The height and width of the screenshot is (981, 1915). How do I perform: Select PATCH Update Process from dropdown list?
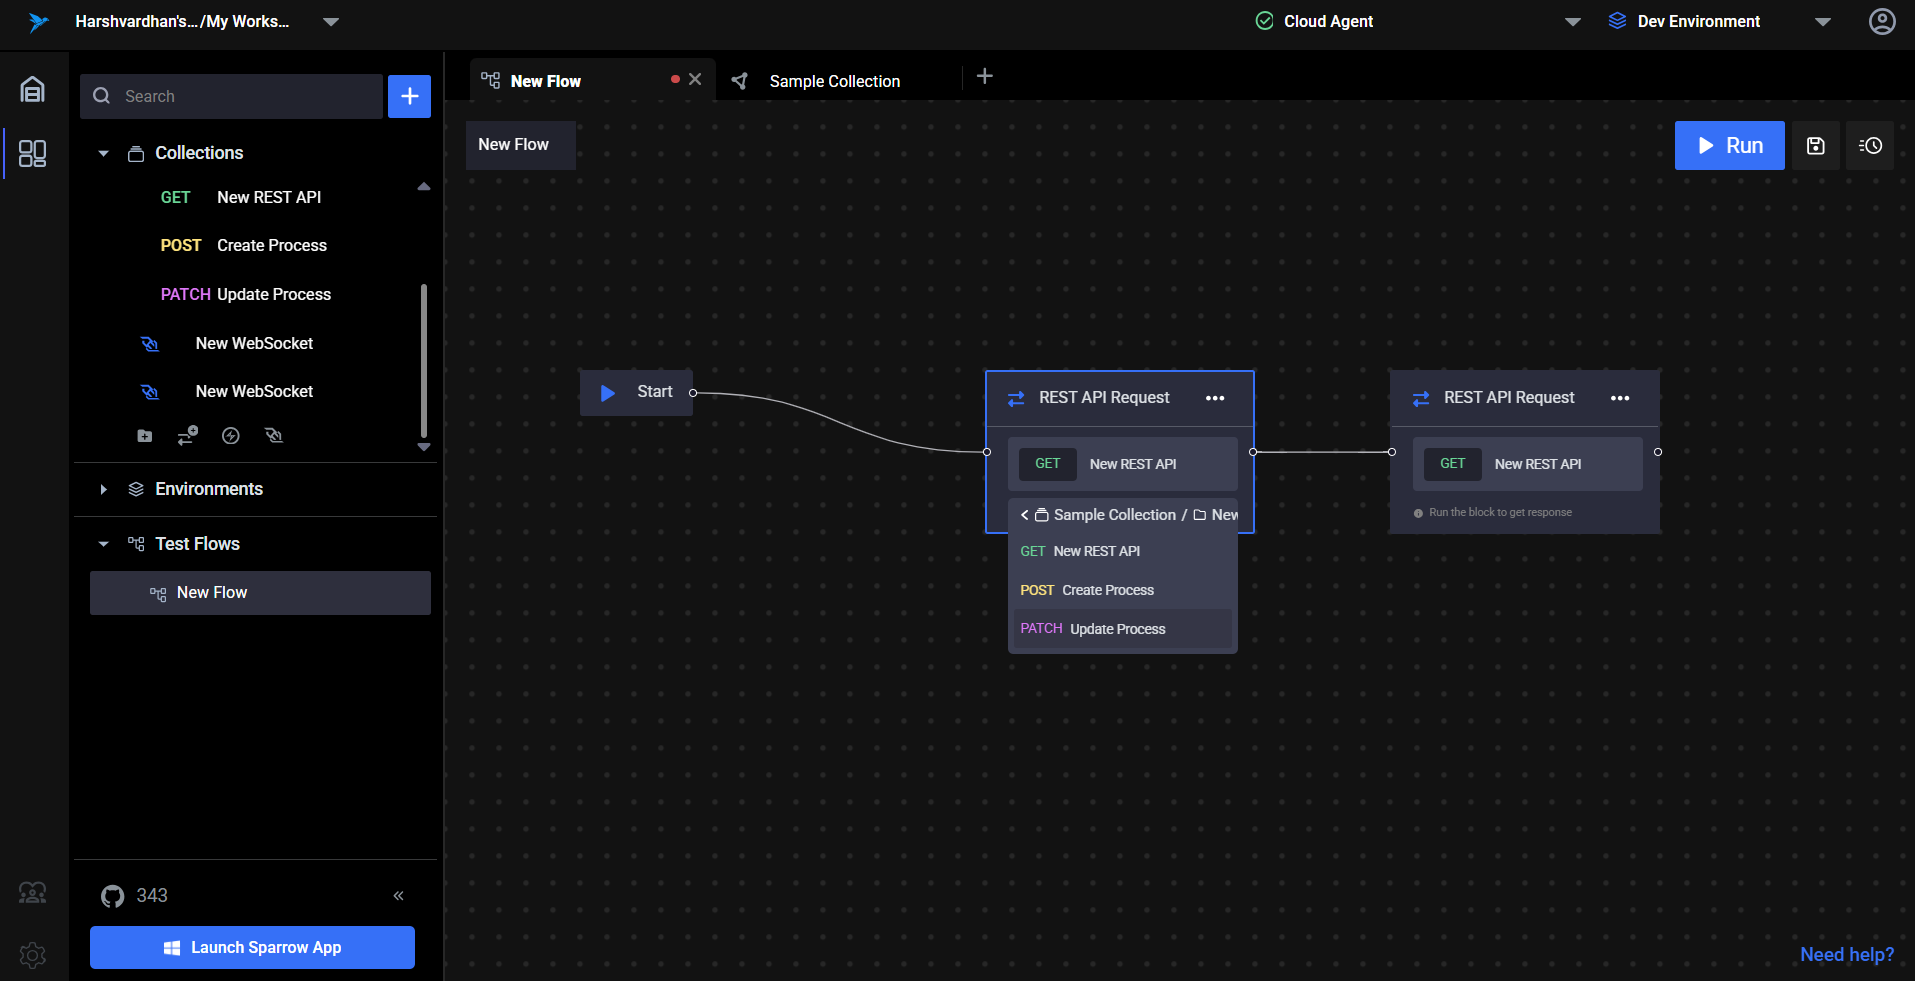click(x=1123, y=629)
